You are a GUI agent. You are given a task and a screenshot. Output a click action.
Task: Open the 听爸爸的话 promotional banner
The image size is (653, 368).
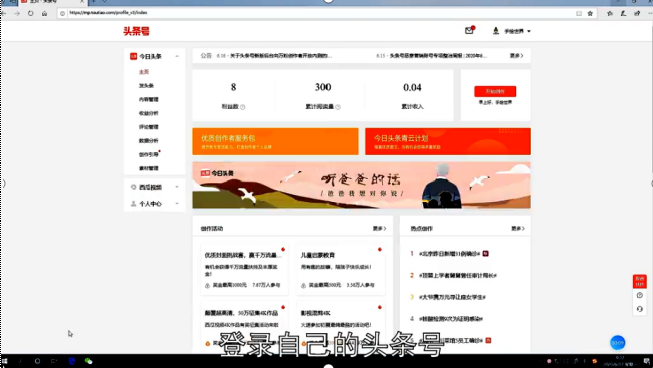[361, 185]
